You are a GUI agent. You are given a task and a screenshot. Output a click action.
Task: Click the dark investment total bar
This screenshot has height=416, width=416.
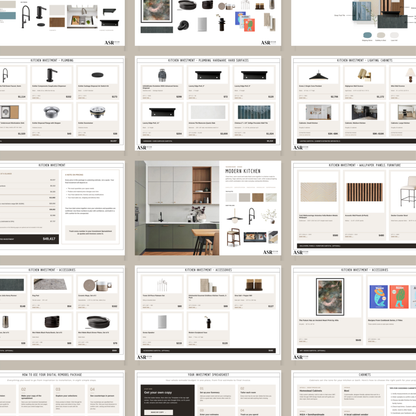tap(29, 239)
